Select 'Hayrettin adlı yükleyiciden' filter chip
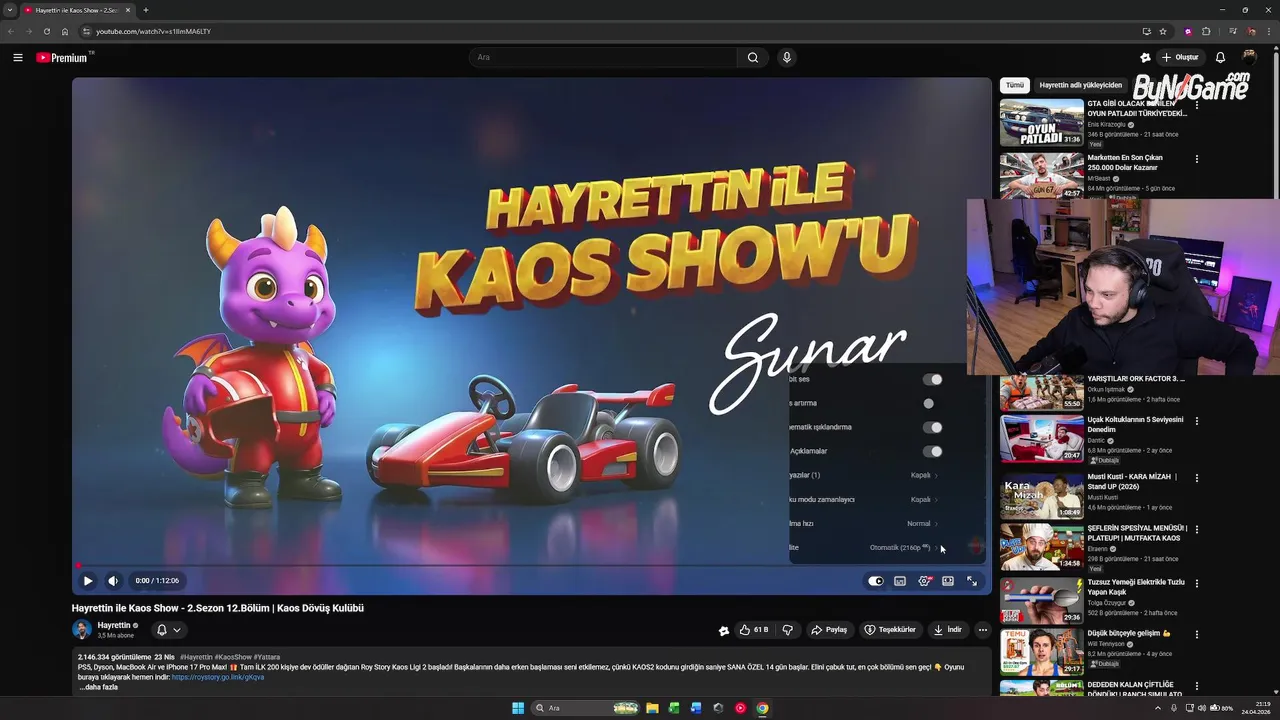Viewport: 1280px width, 720px height. (1080, 85)
